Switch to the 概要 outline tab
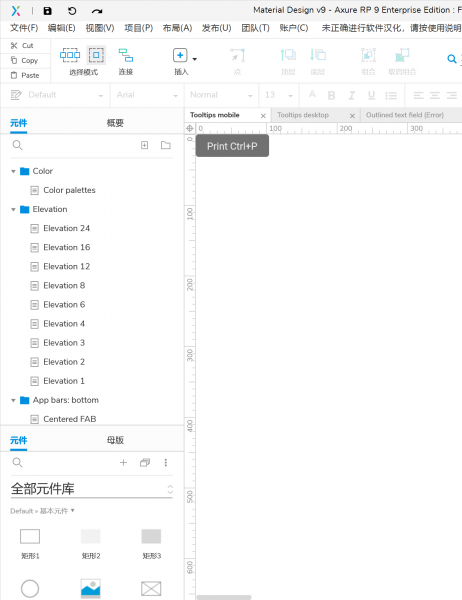The width and height of the screenshot is (462, 600). (115, 123)
